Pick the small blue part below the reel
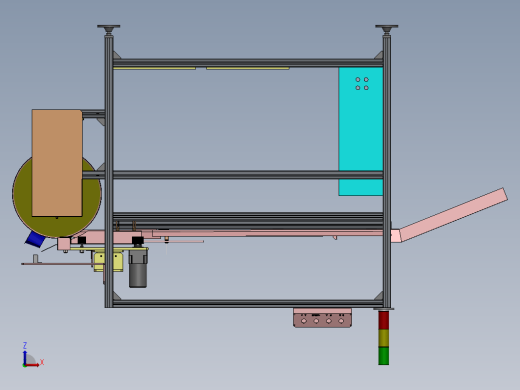The height and width of the screenshot is (390, 520). [35, 239]
